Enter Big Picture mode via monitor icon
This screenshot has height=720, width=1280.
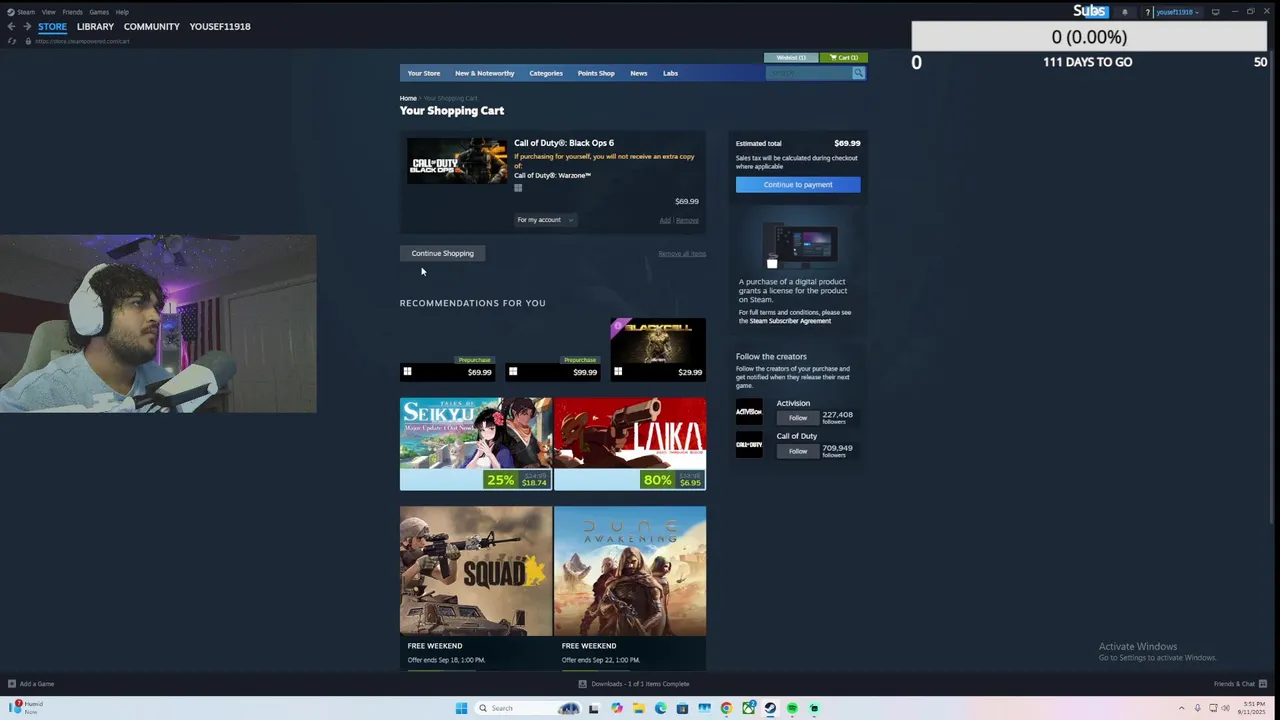[1215, 12]
